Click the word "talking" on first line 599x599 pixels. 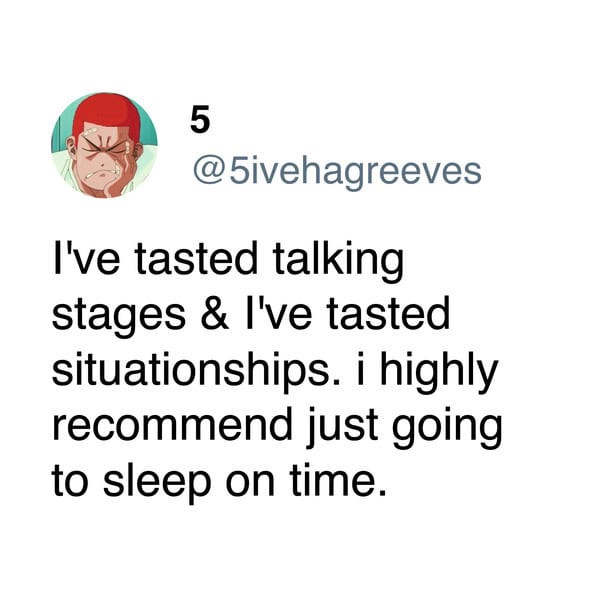pyautogui.click(x=338, y=260)
